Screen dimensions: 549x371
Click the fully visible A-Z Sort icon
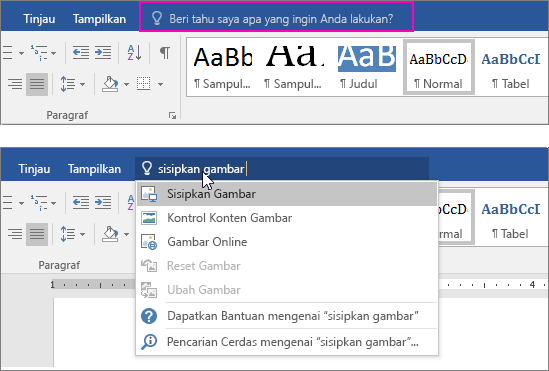[x=134, y=52]
